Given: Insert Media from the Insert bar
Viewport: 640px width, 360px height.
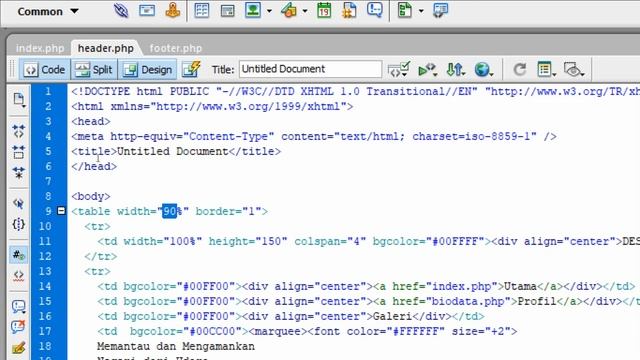Looking at the screenshot, I should [289, 10].
